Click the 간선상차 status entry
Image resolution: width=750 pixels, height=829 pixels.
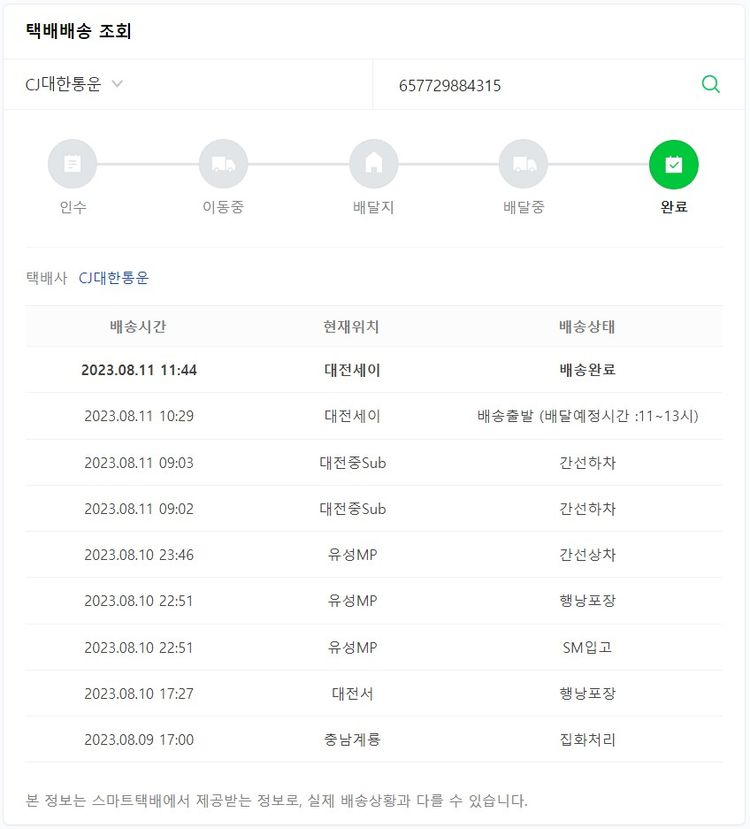click(587, 555)
